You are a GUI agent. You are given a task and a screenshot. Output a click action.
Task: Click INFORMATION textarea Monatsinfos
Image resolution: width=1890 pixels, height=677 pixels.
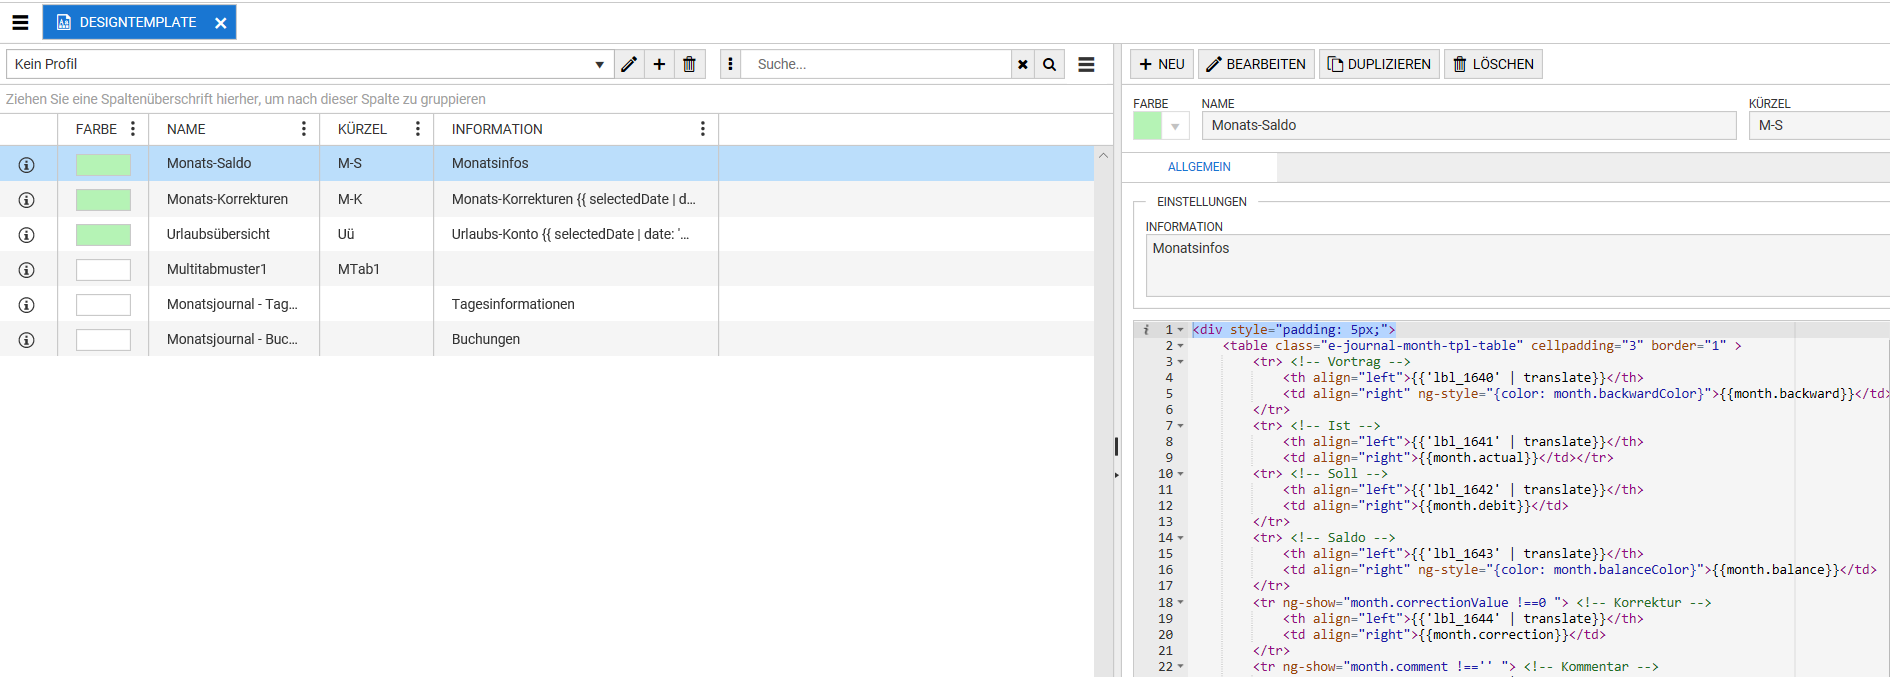pos(1517,265)
